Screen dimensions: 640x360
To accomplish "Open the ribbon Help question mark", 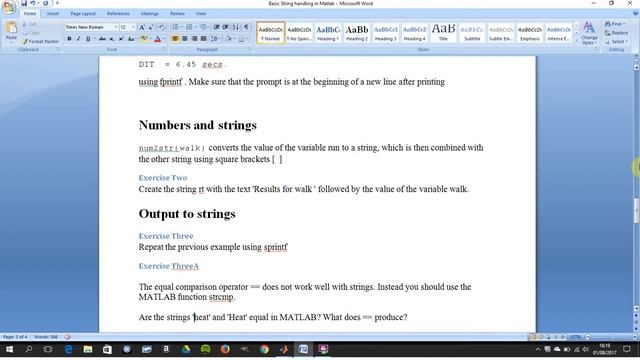I will [636, 13].
